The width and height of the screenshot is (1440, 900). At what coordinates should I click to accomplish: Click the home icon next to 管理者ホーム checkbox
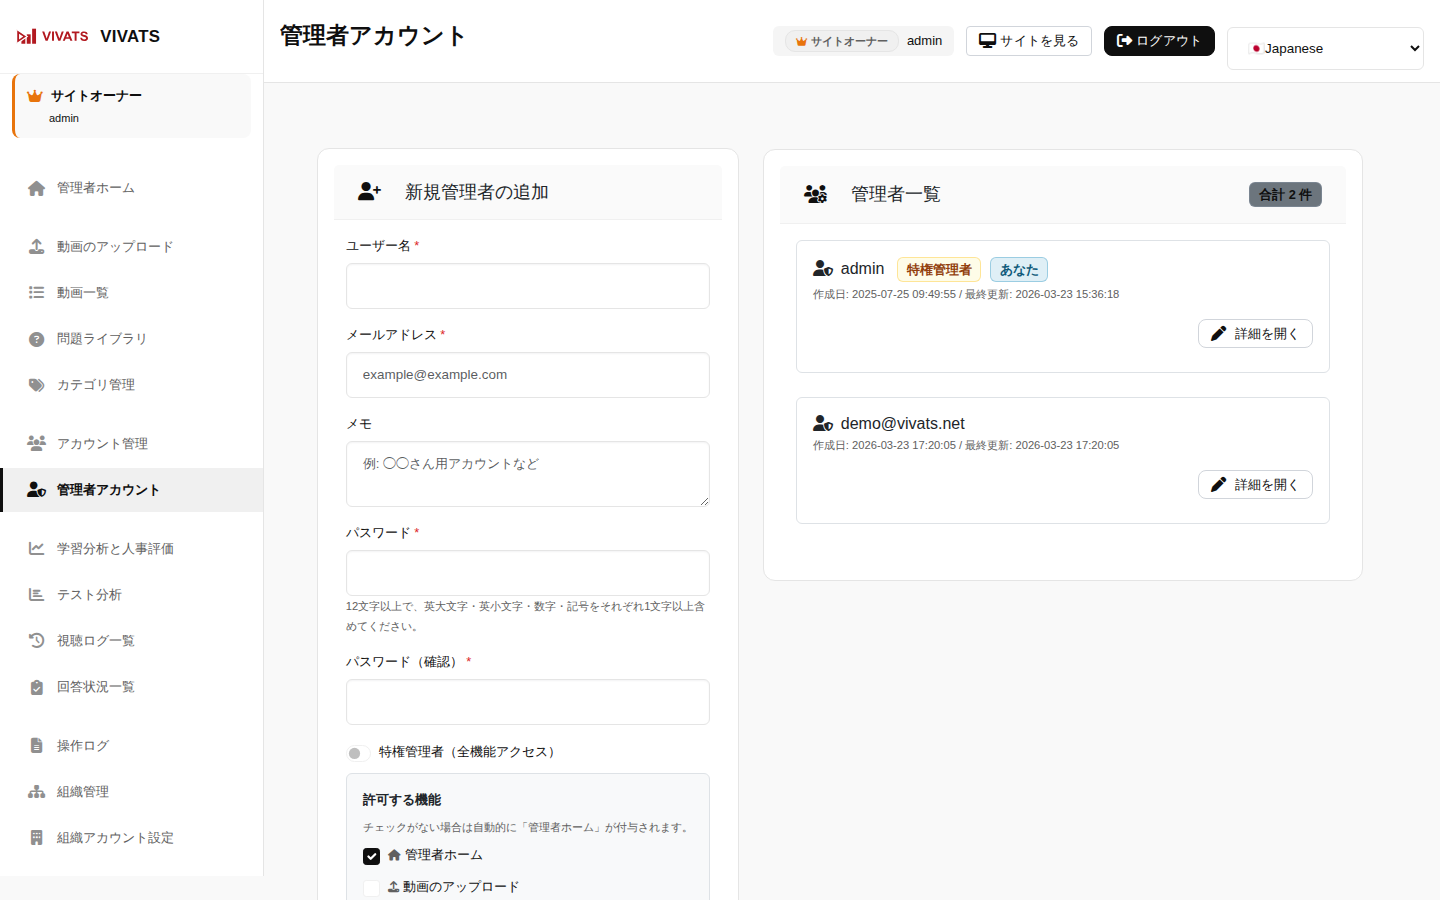click(394, 855)
